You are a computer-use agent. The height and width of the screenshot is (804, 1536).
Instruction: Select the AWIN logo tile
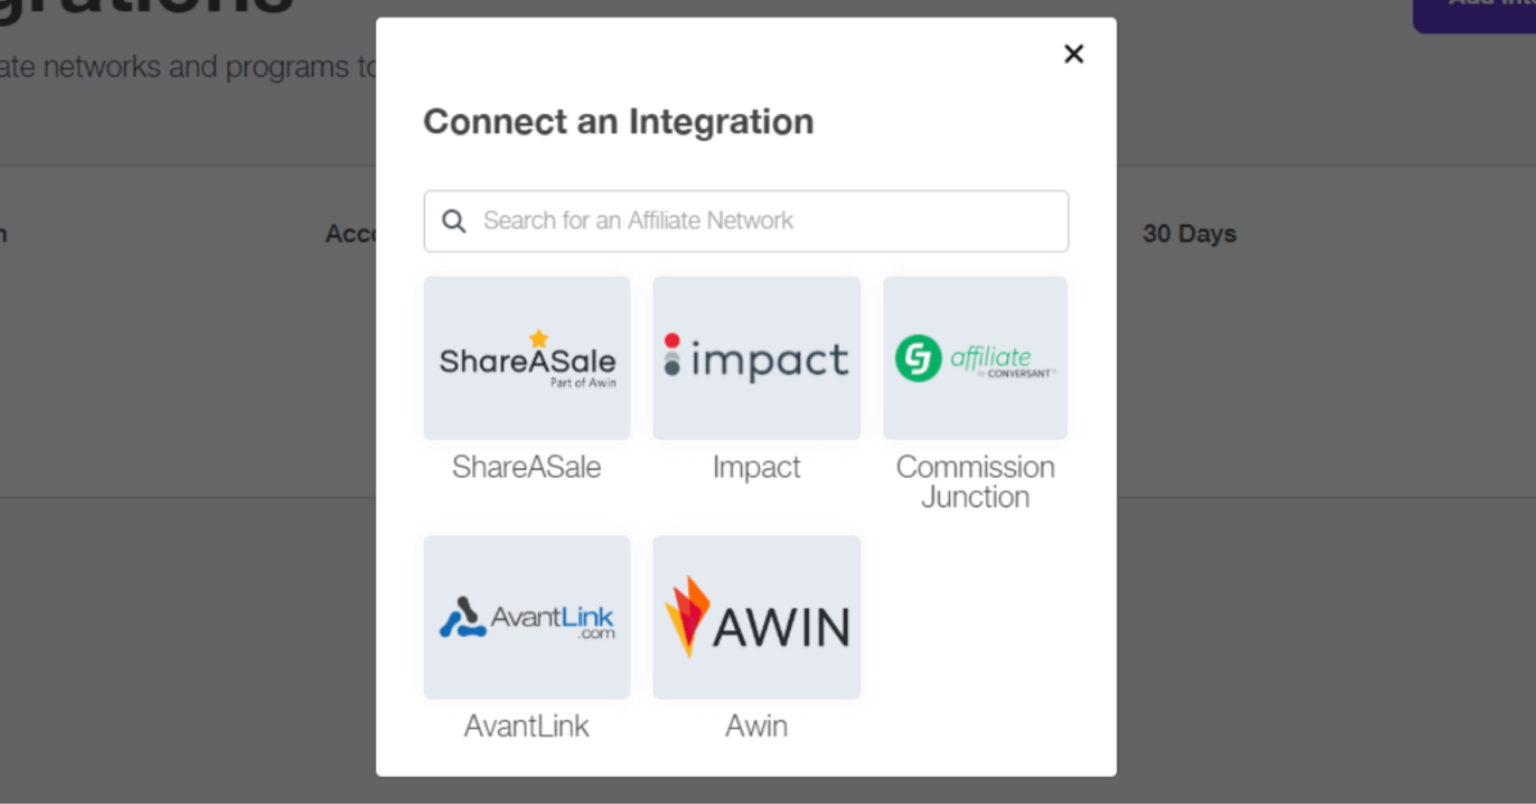pos(756,617)
